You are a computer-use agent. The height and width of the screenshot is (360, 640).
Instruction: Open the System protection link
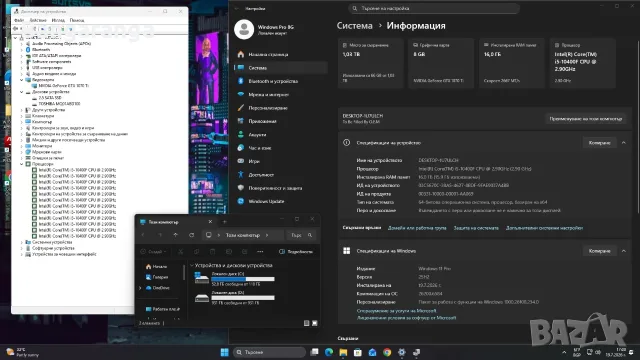476,228
